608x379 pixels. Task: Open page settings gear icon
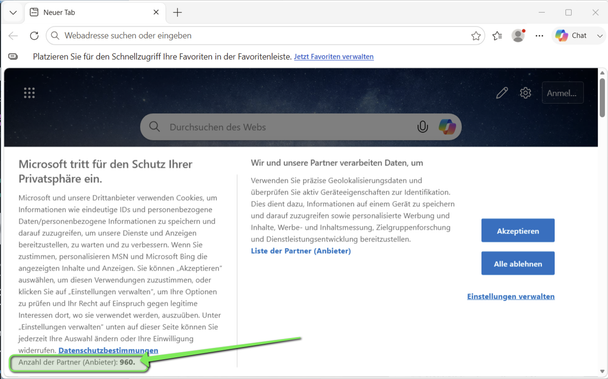525,93
